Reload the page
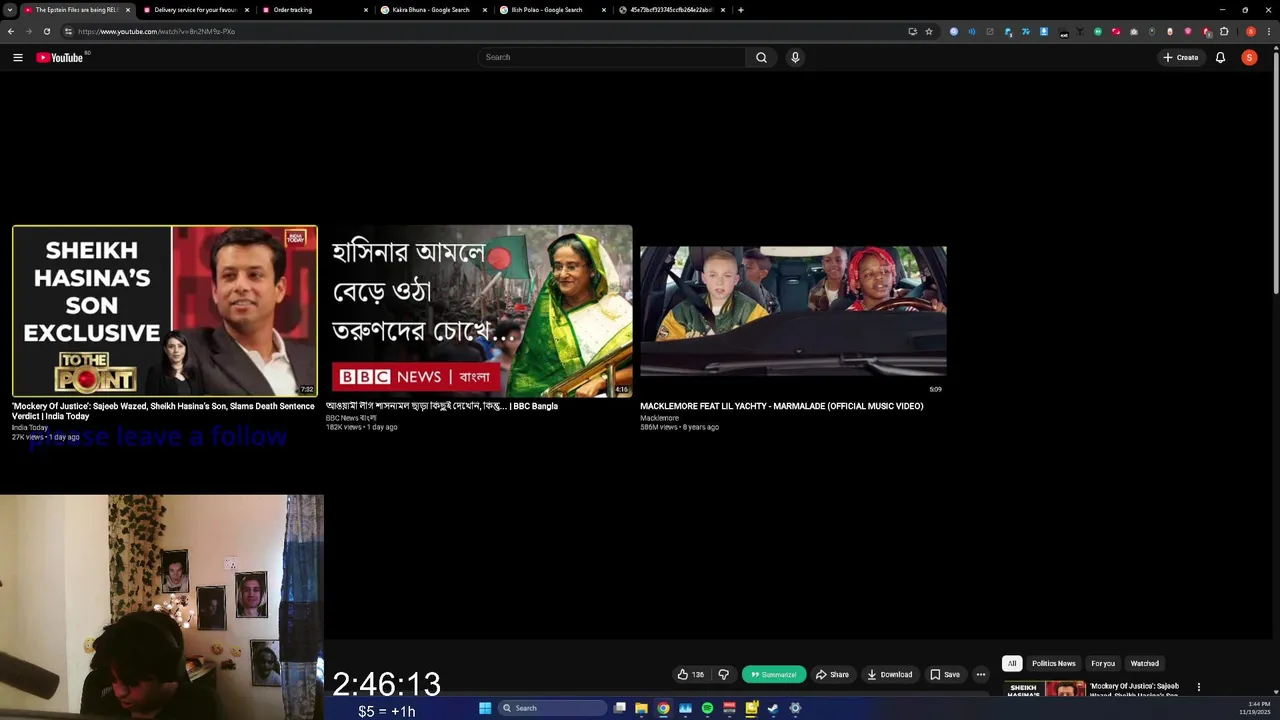The width and height of the screenshot is (1280, 720). click(x=46, y=31)
